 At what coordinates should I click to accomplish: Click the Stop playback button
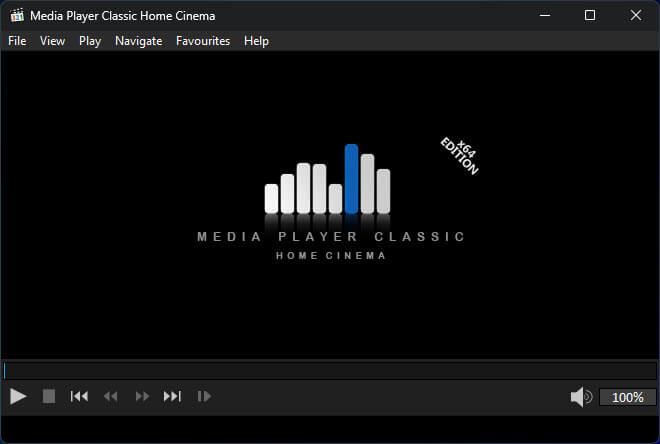(48, 397)
